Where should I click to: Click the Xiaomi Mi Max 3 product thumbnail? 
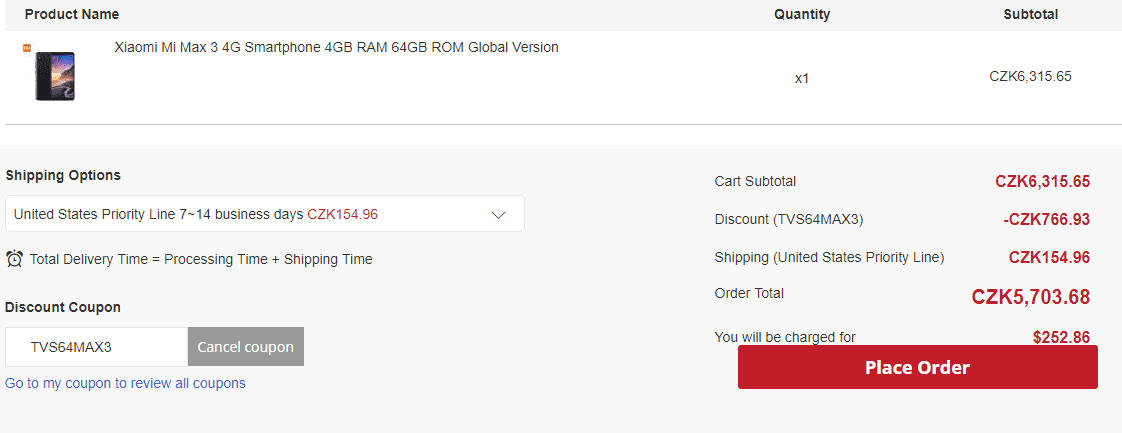(55, 76)
